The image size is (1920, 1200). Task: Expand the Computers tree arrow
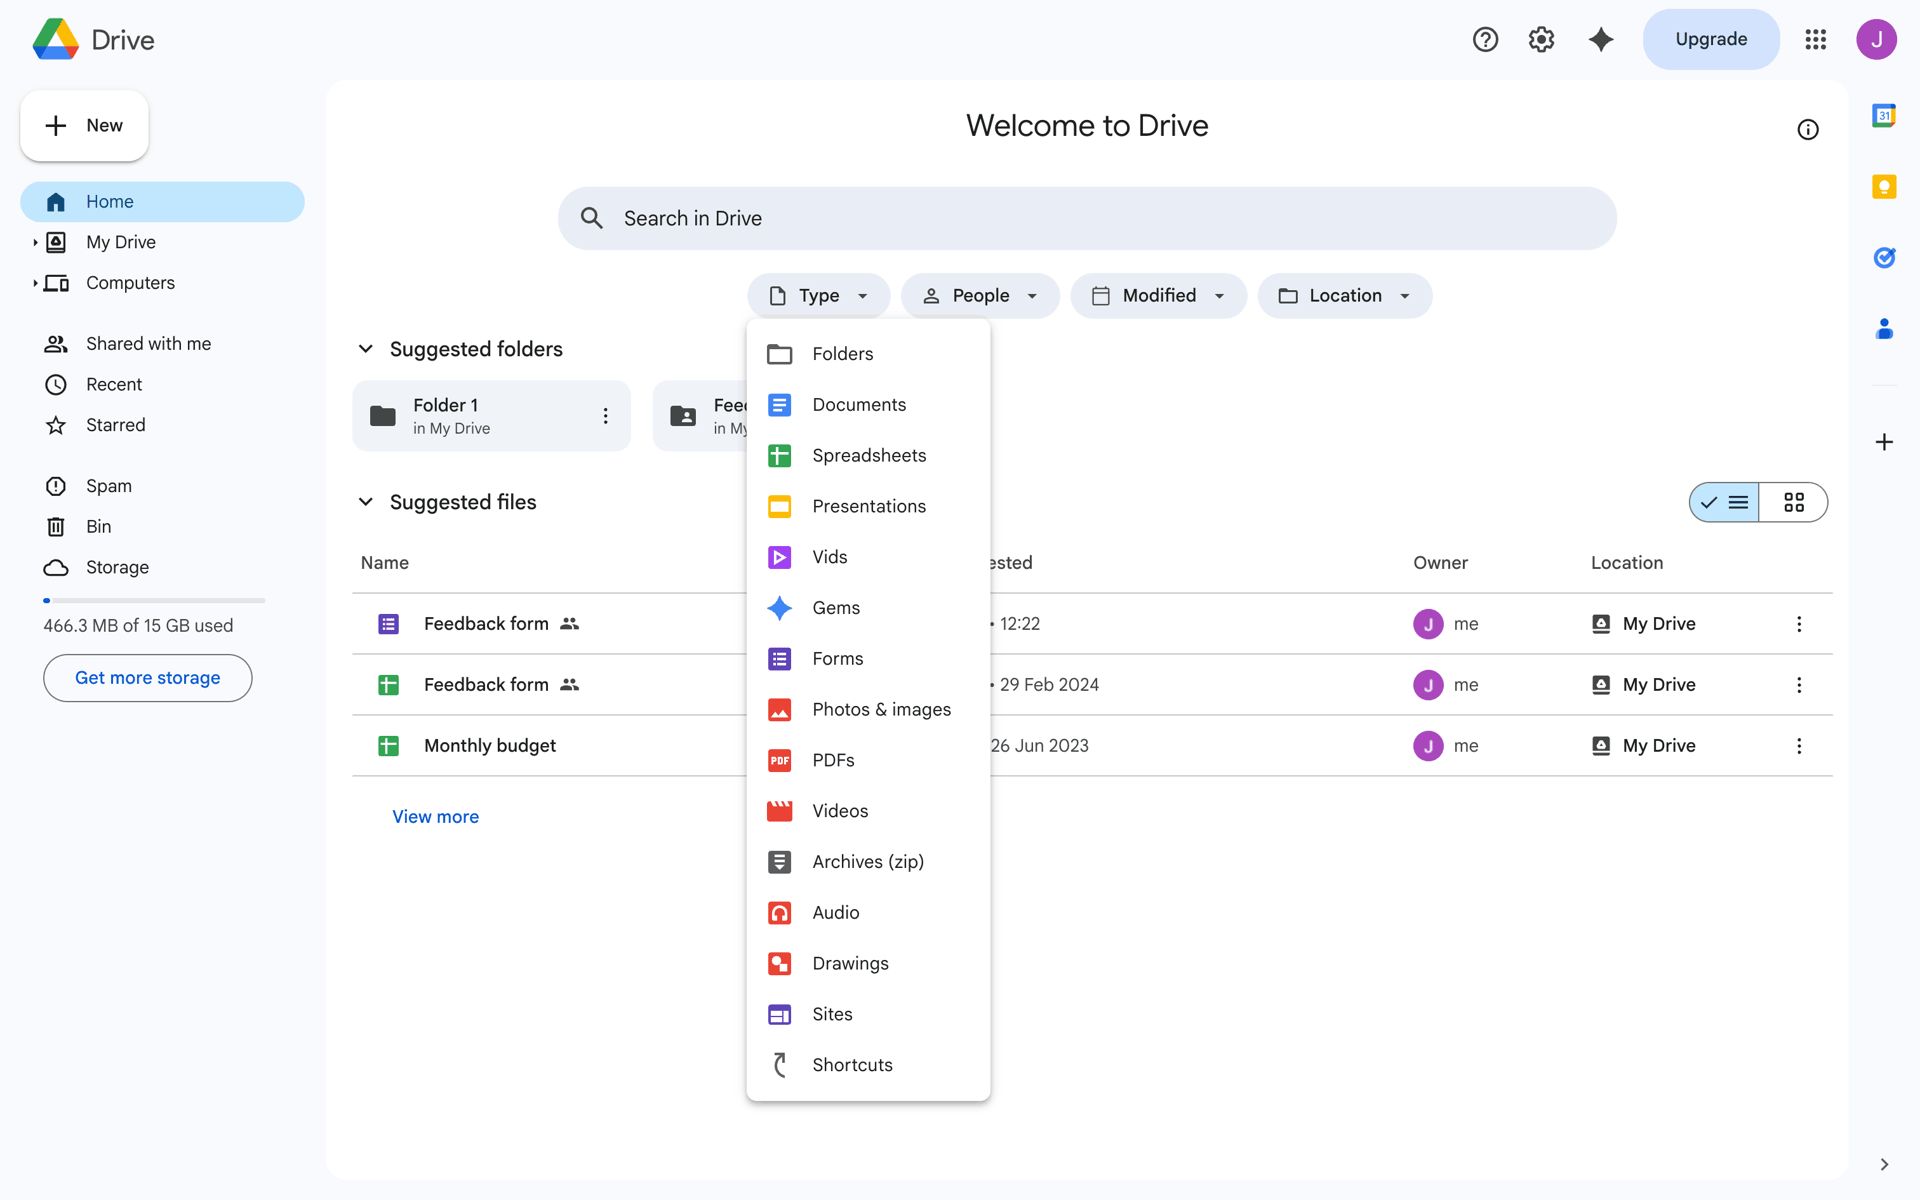[35, 284]
